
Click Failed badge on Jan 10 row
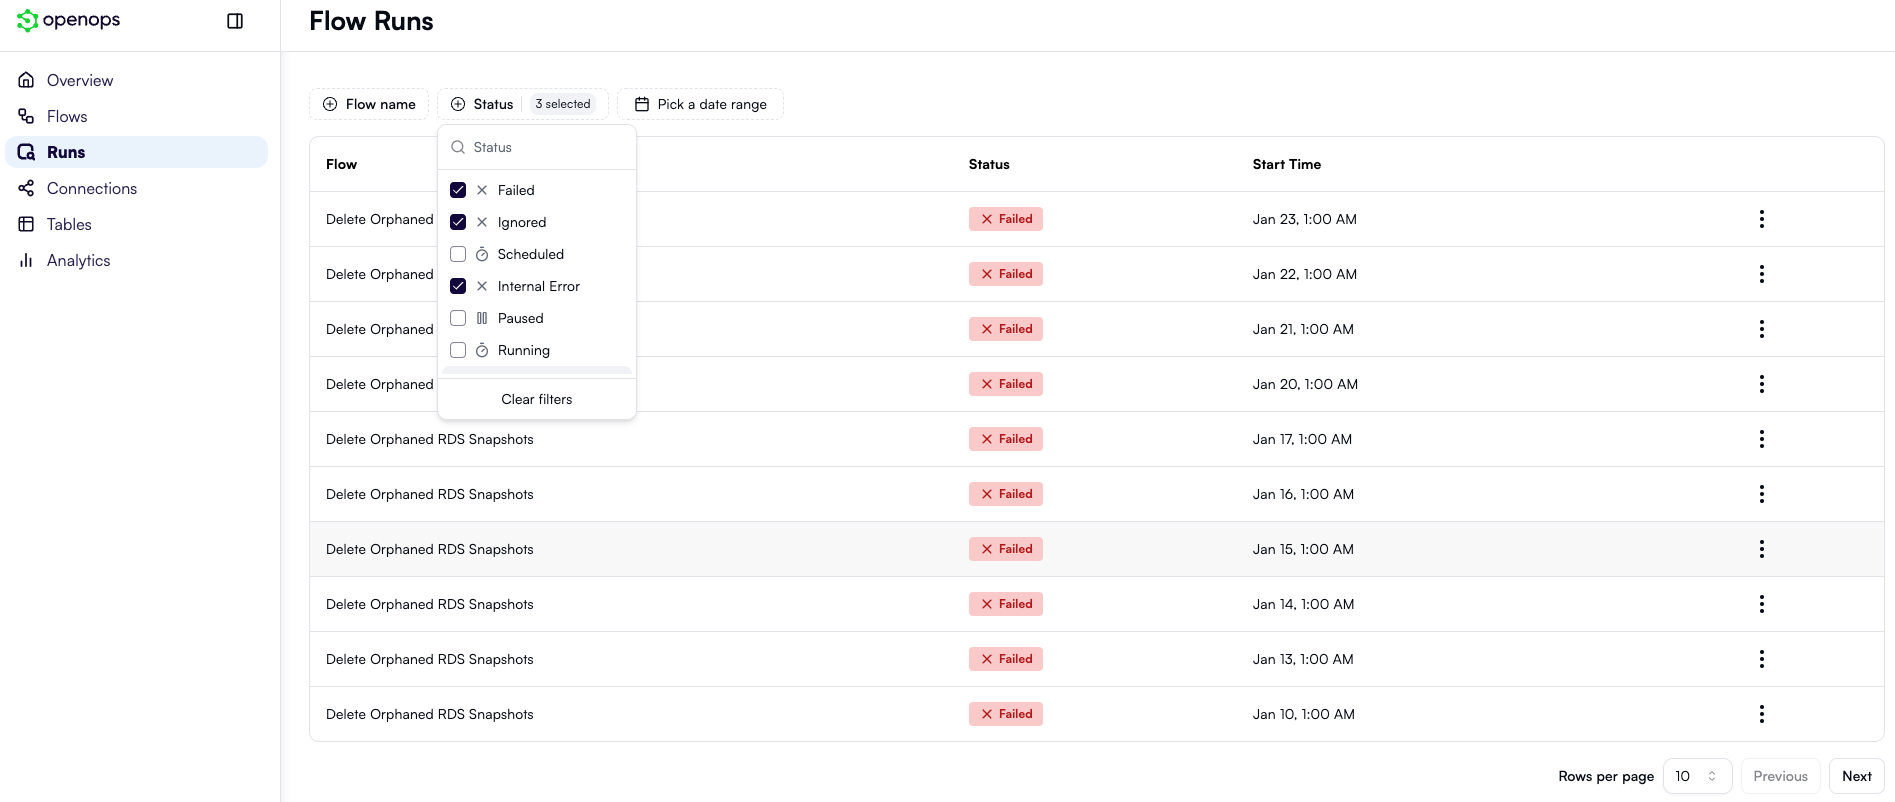[1006, 714]
